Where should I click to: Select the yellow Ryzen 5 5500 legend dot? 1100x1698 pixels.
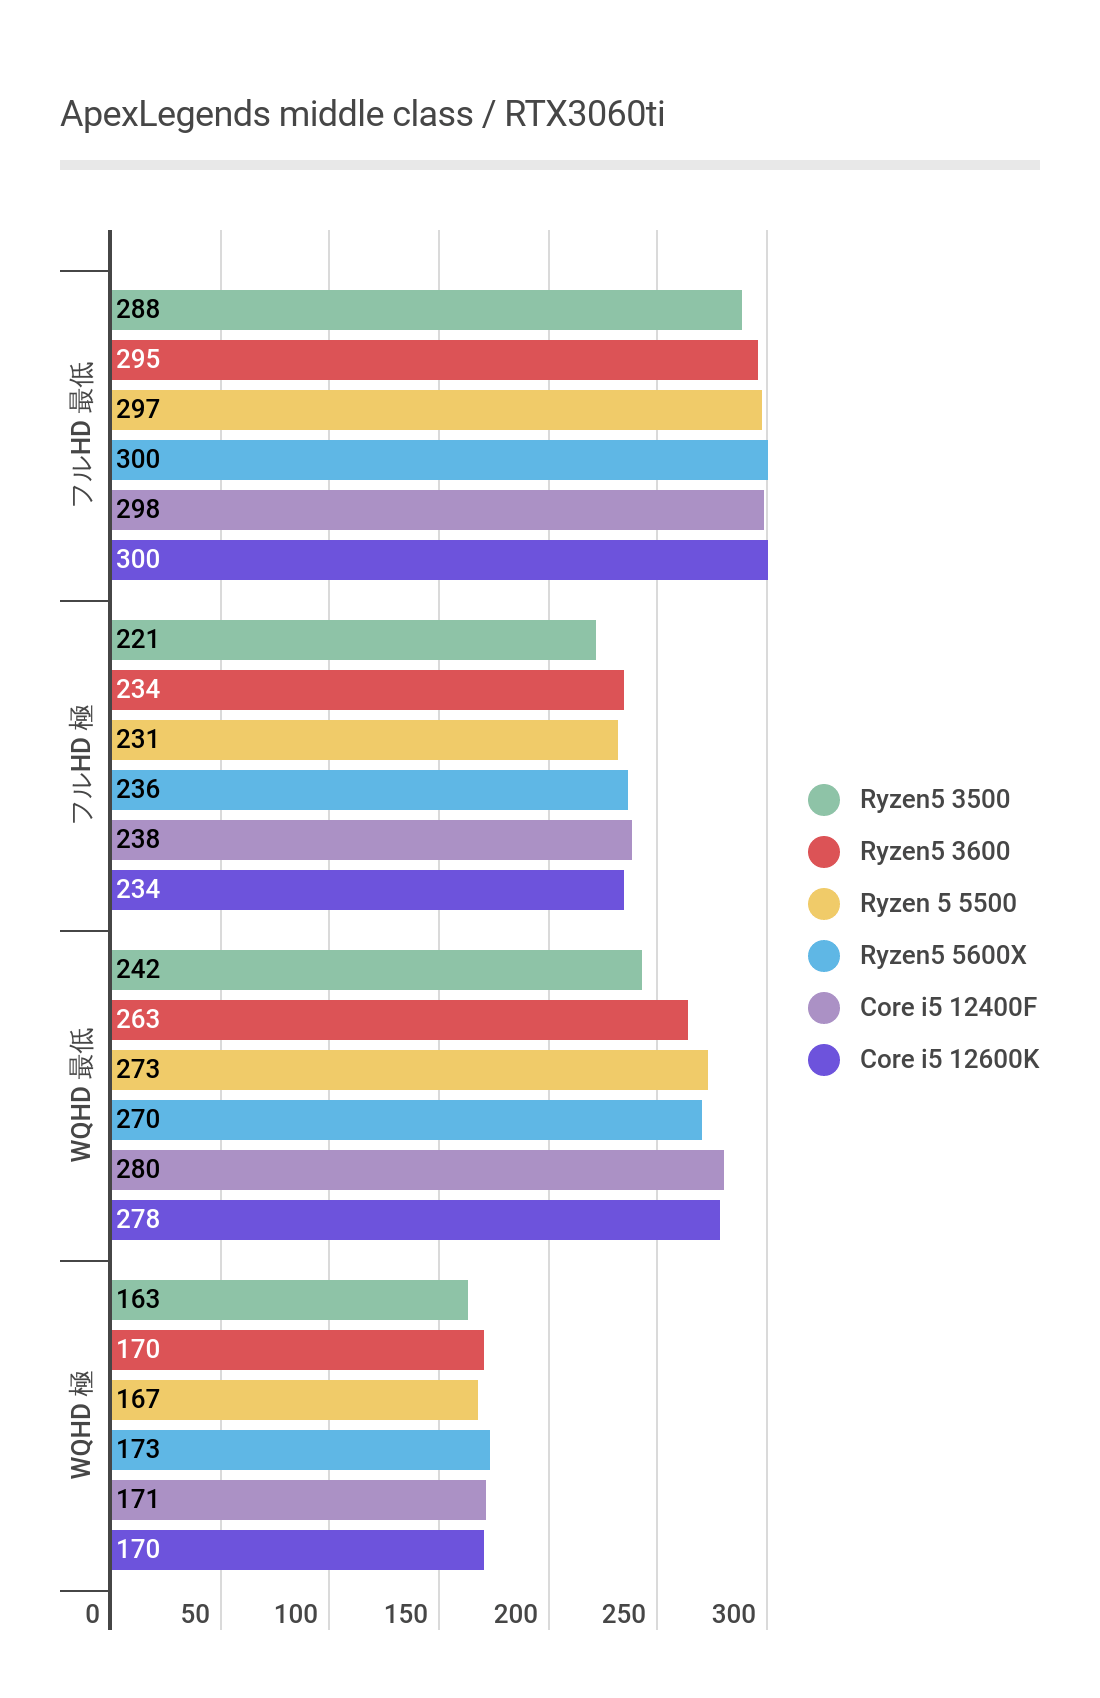pyautogui.click(x=823, y=904)
